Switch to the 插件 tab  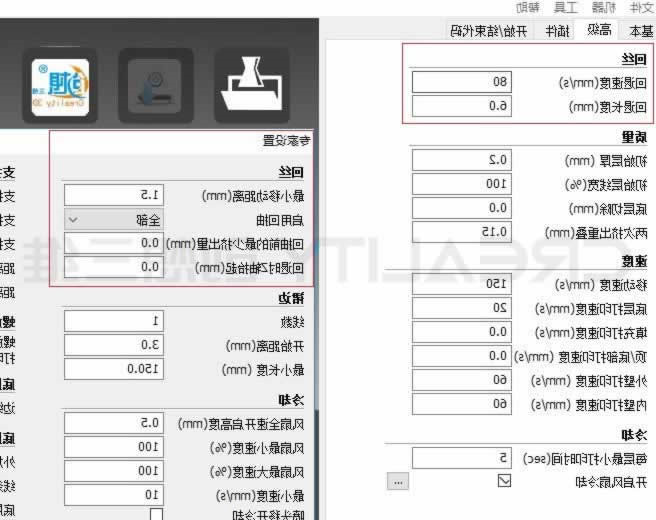(x=557, y=31)
